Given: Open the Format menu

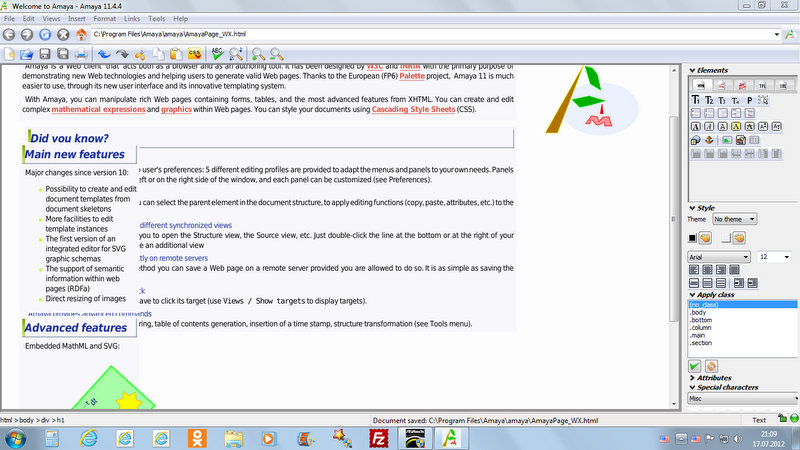Looking at the screenshot, I should 105,18.
